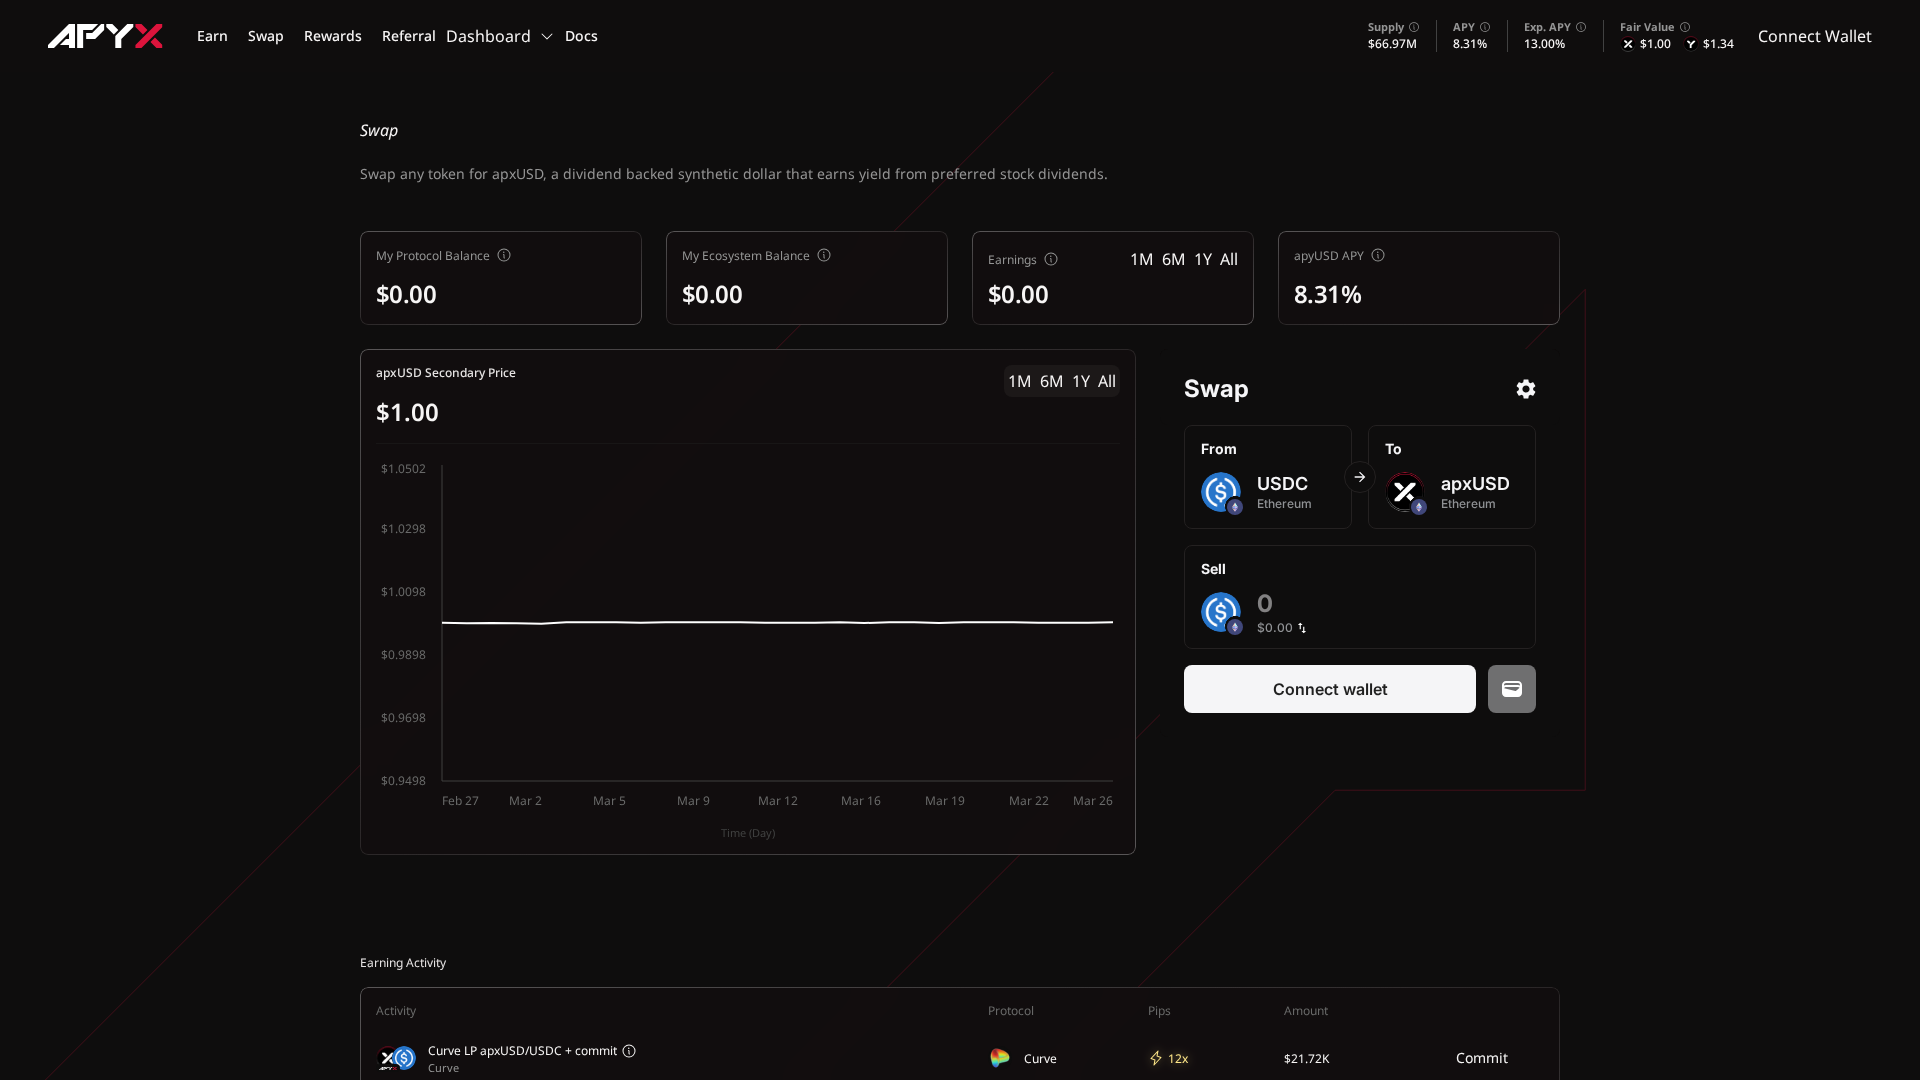Image resolution: width=1920 pixels, height=1080 pixels.
Task: Click the lightning icon next to 12x Pips
Action: click(1154, 1058)
